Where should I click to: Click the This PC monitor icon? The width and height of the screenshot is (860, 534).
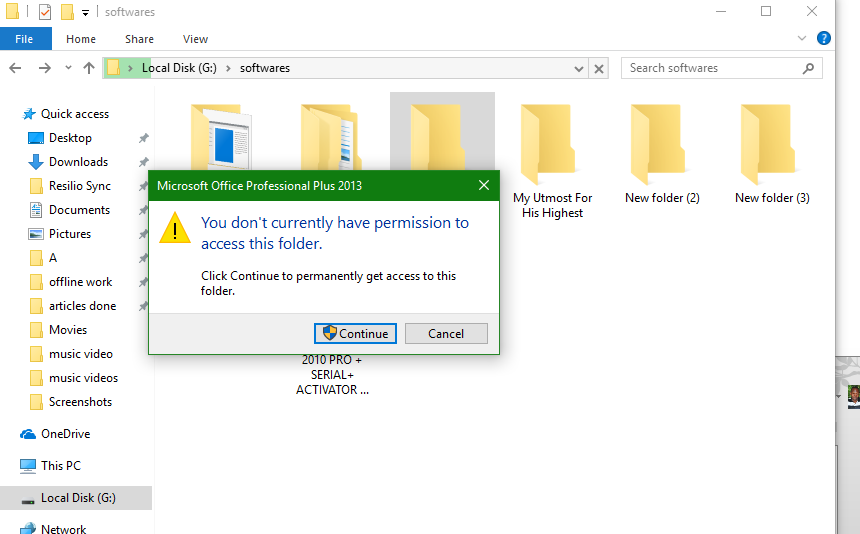(28, 466)
